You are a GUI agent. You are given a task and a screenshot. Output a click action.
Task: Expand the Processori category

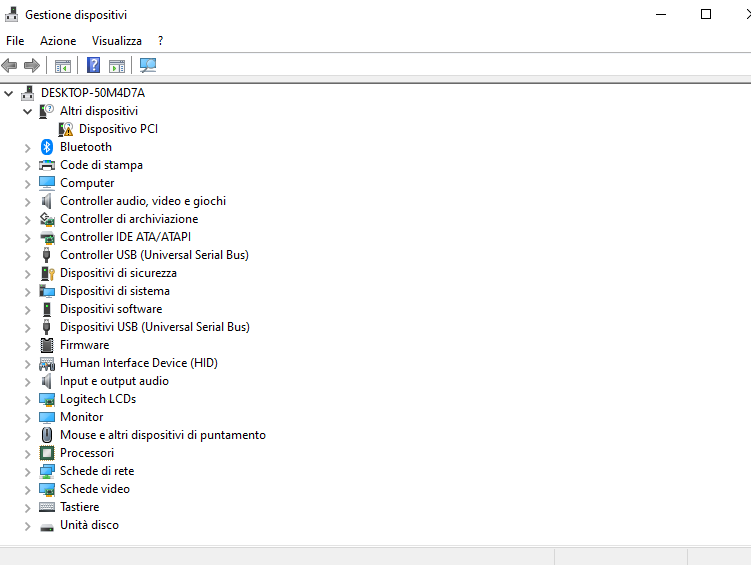27,454
